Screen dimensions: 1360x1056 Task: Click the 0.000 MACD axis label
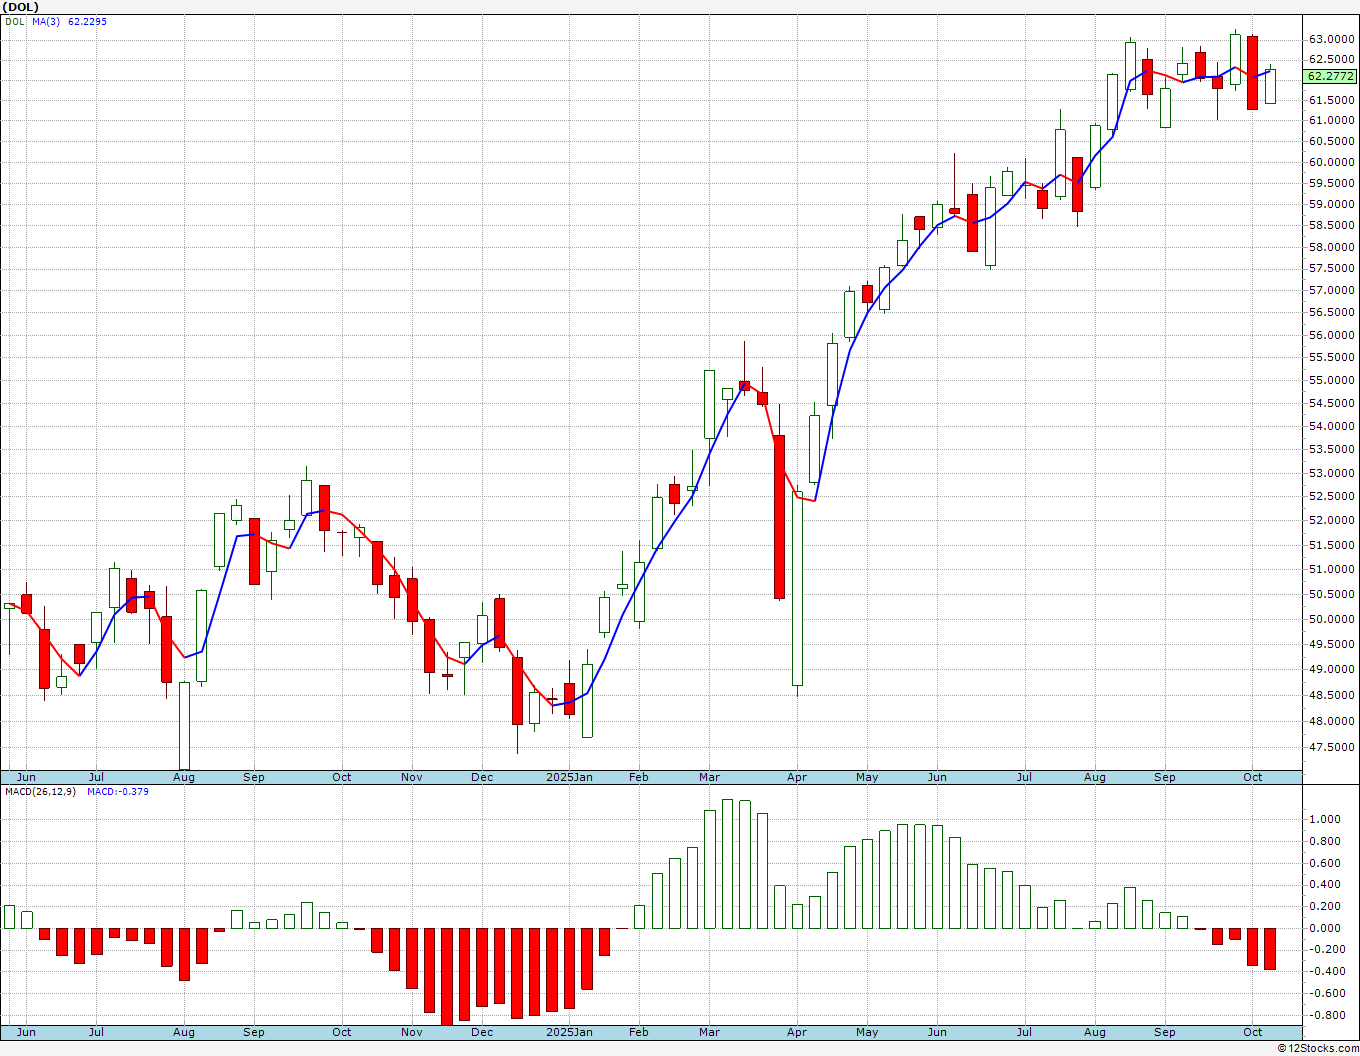coord(1326,928)
